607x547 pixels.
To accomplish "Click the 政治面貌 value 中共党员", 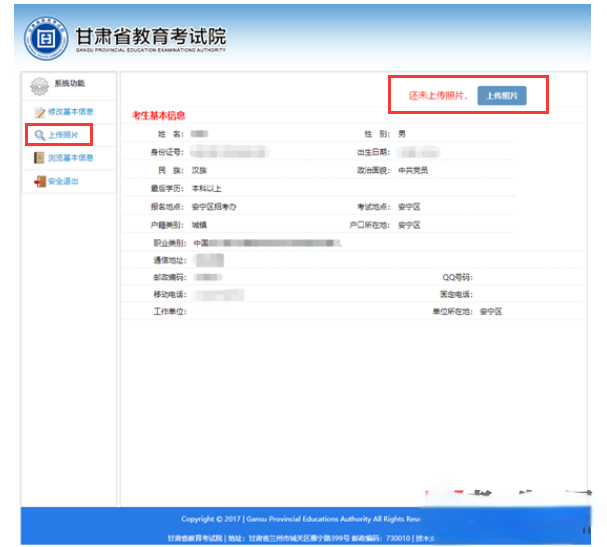I will pos(412,170).
